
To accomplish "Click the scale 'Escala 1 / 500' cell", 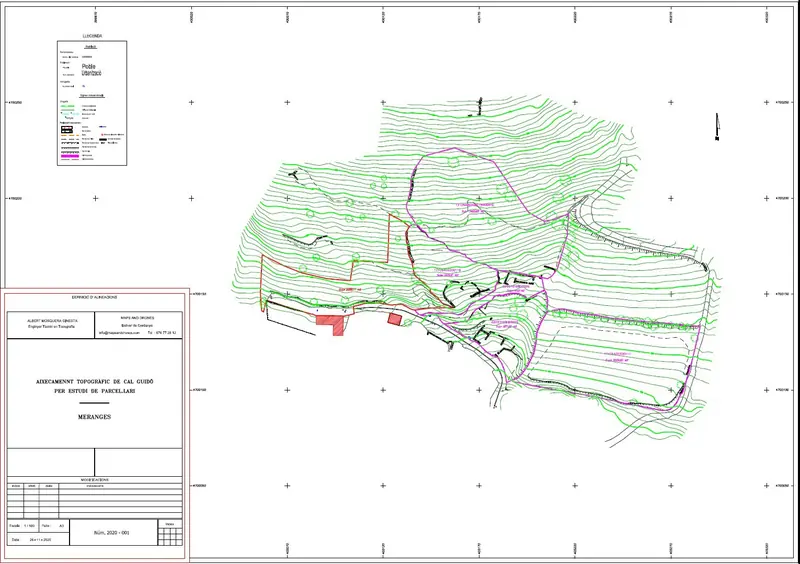I will (22, 526).
